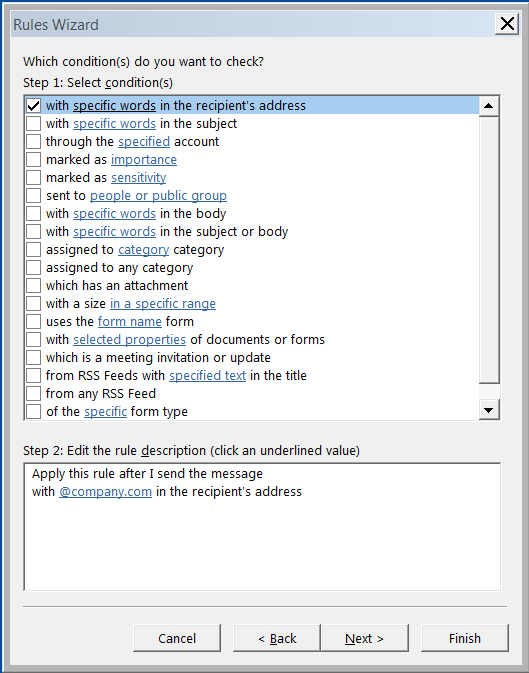Open 'people or public group' link
The width and height of the screenshot is (529, 673).
pos(158,196)
